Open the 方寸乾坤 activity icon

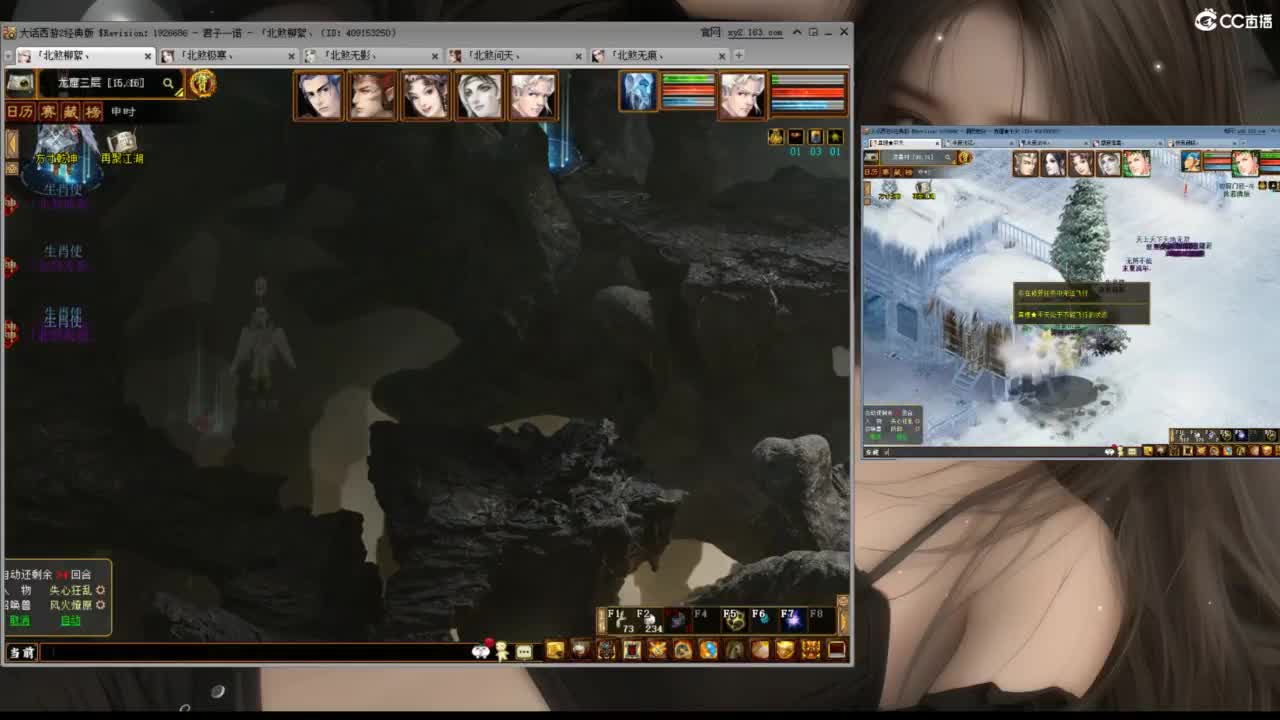coord(56,146)
